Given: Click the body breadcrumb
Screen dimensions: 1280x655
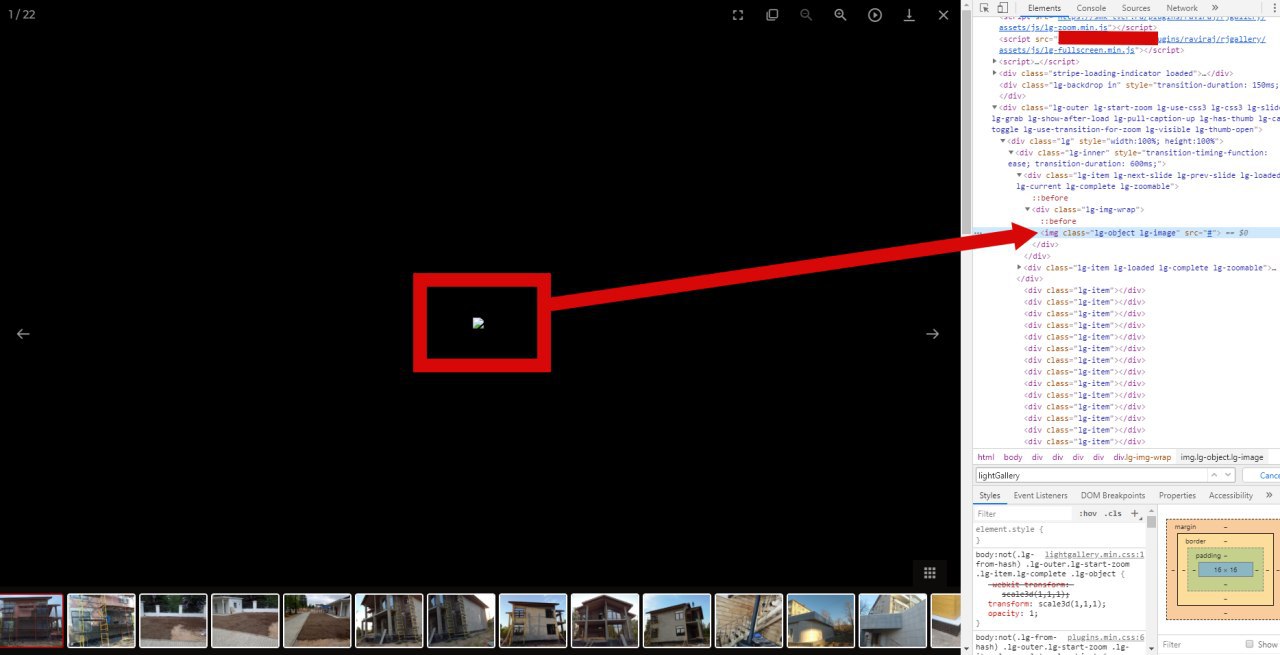Looking at the screenshot, I should [x=1013, y=457].
